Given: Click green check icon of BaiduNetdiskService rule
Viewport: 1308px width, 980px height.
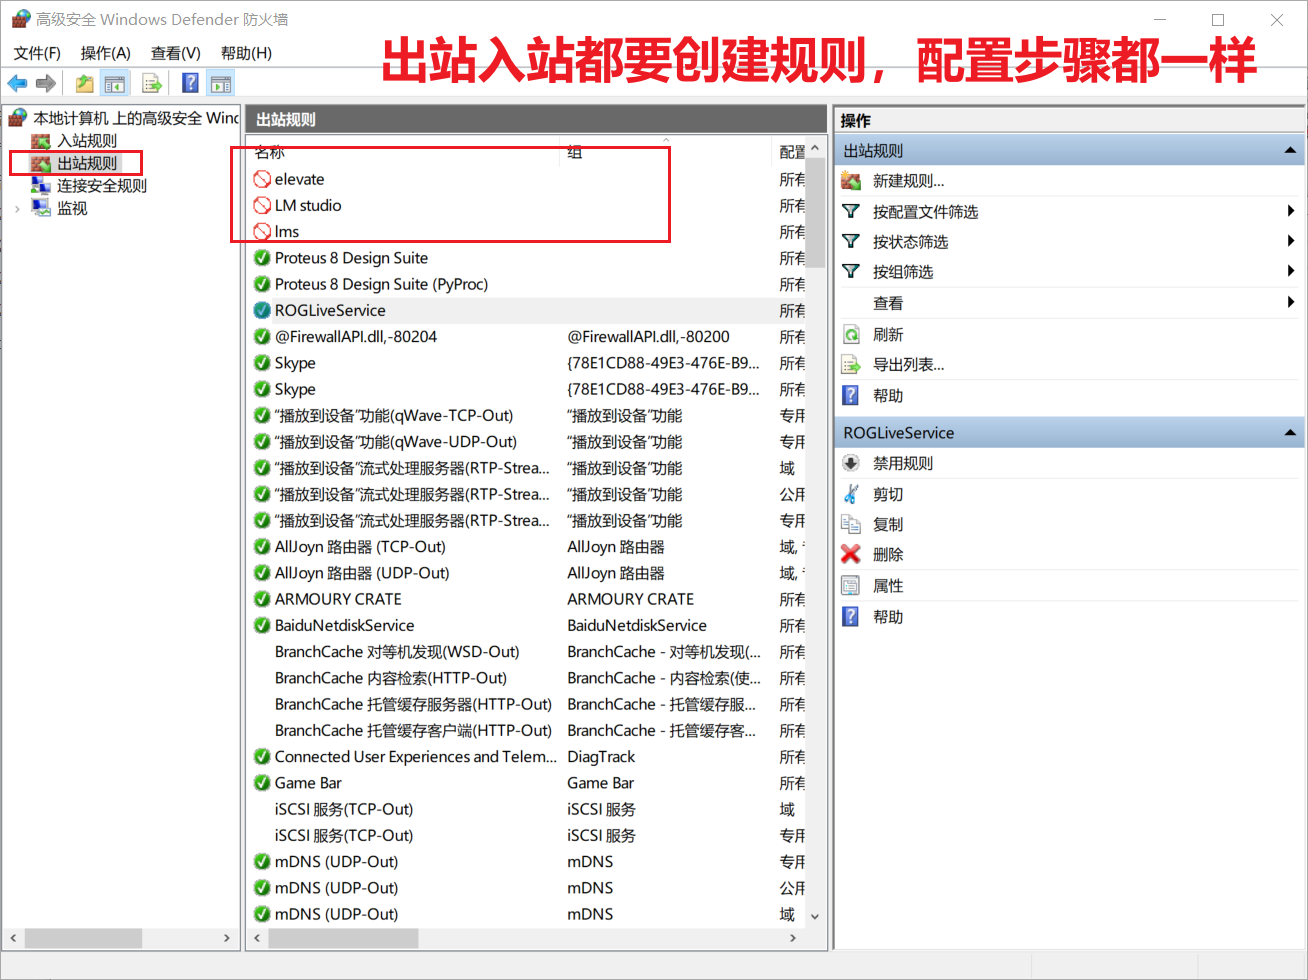Looking at the screenshot, I should coord(262,625).
